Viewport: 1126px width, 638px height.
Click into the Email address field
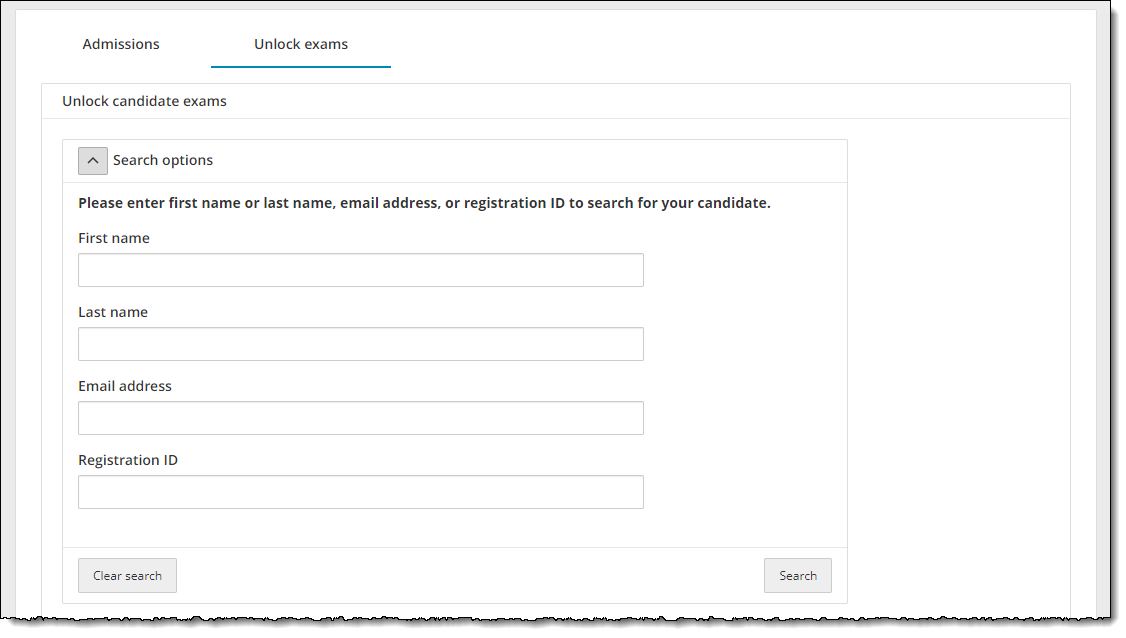coord(360,418)
